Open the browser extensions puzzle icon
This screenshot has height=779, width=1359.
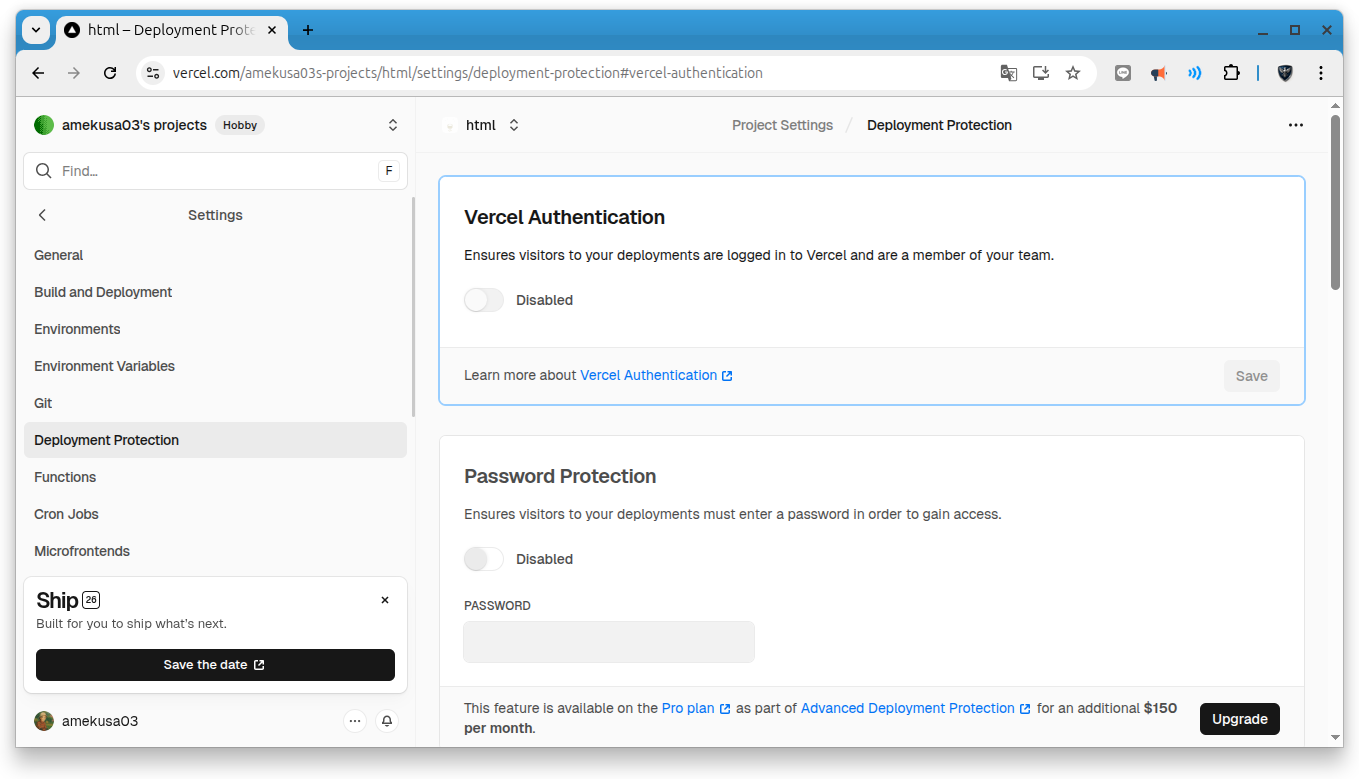click(1231, 73)
